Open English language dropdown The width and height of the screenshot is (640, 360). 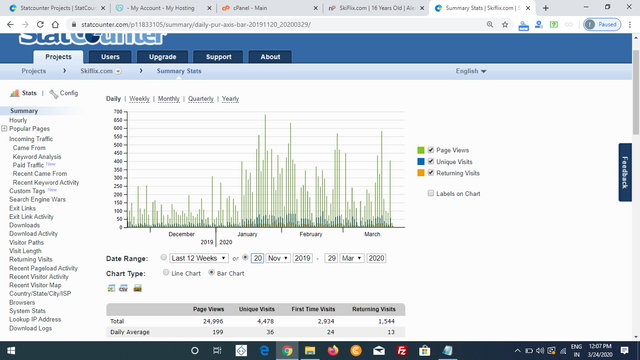[471, 71]
